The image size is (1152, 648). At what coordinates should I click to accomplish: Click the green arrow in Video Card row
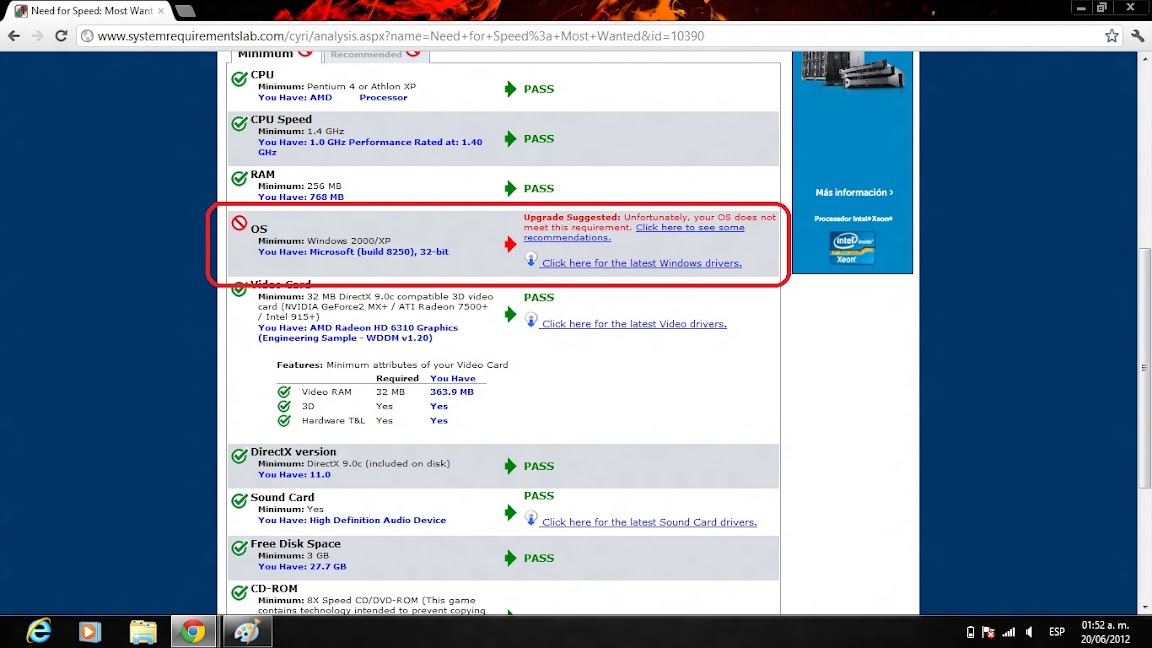(511, 314)
